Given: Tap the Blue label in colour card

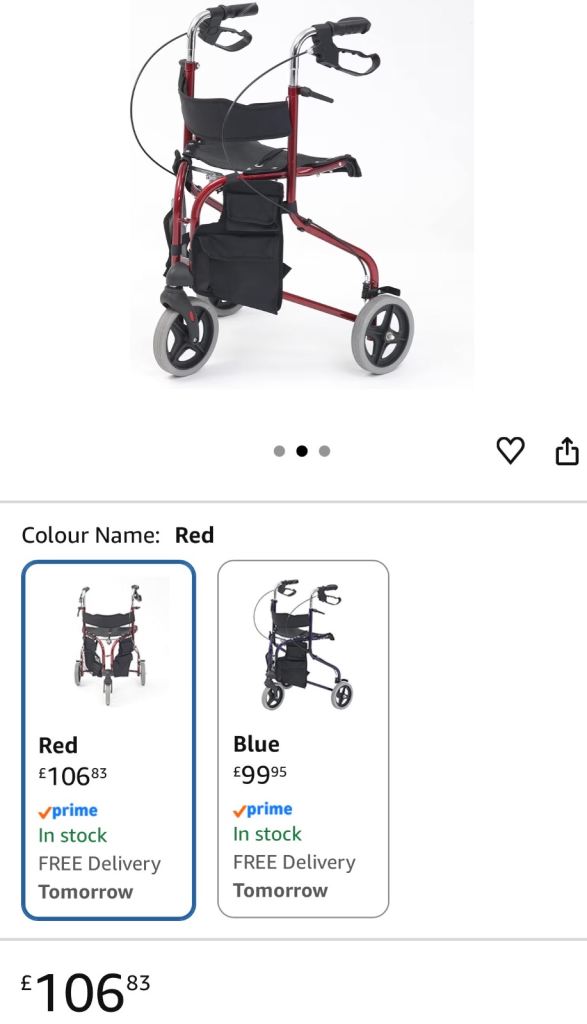Looking at the screenshot, I should [x=256, y=744].
